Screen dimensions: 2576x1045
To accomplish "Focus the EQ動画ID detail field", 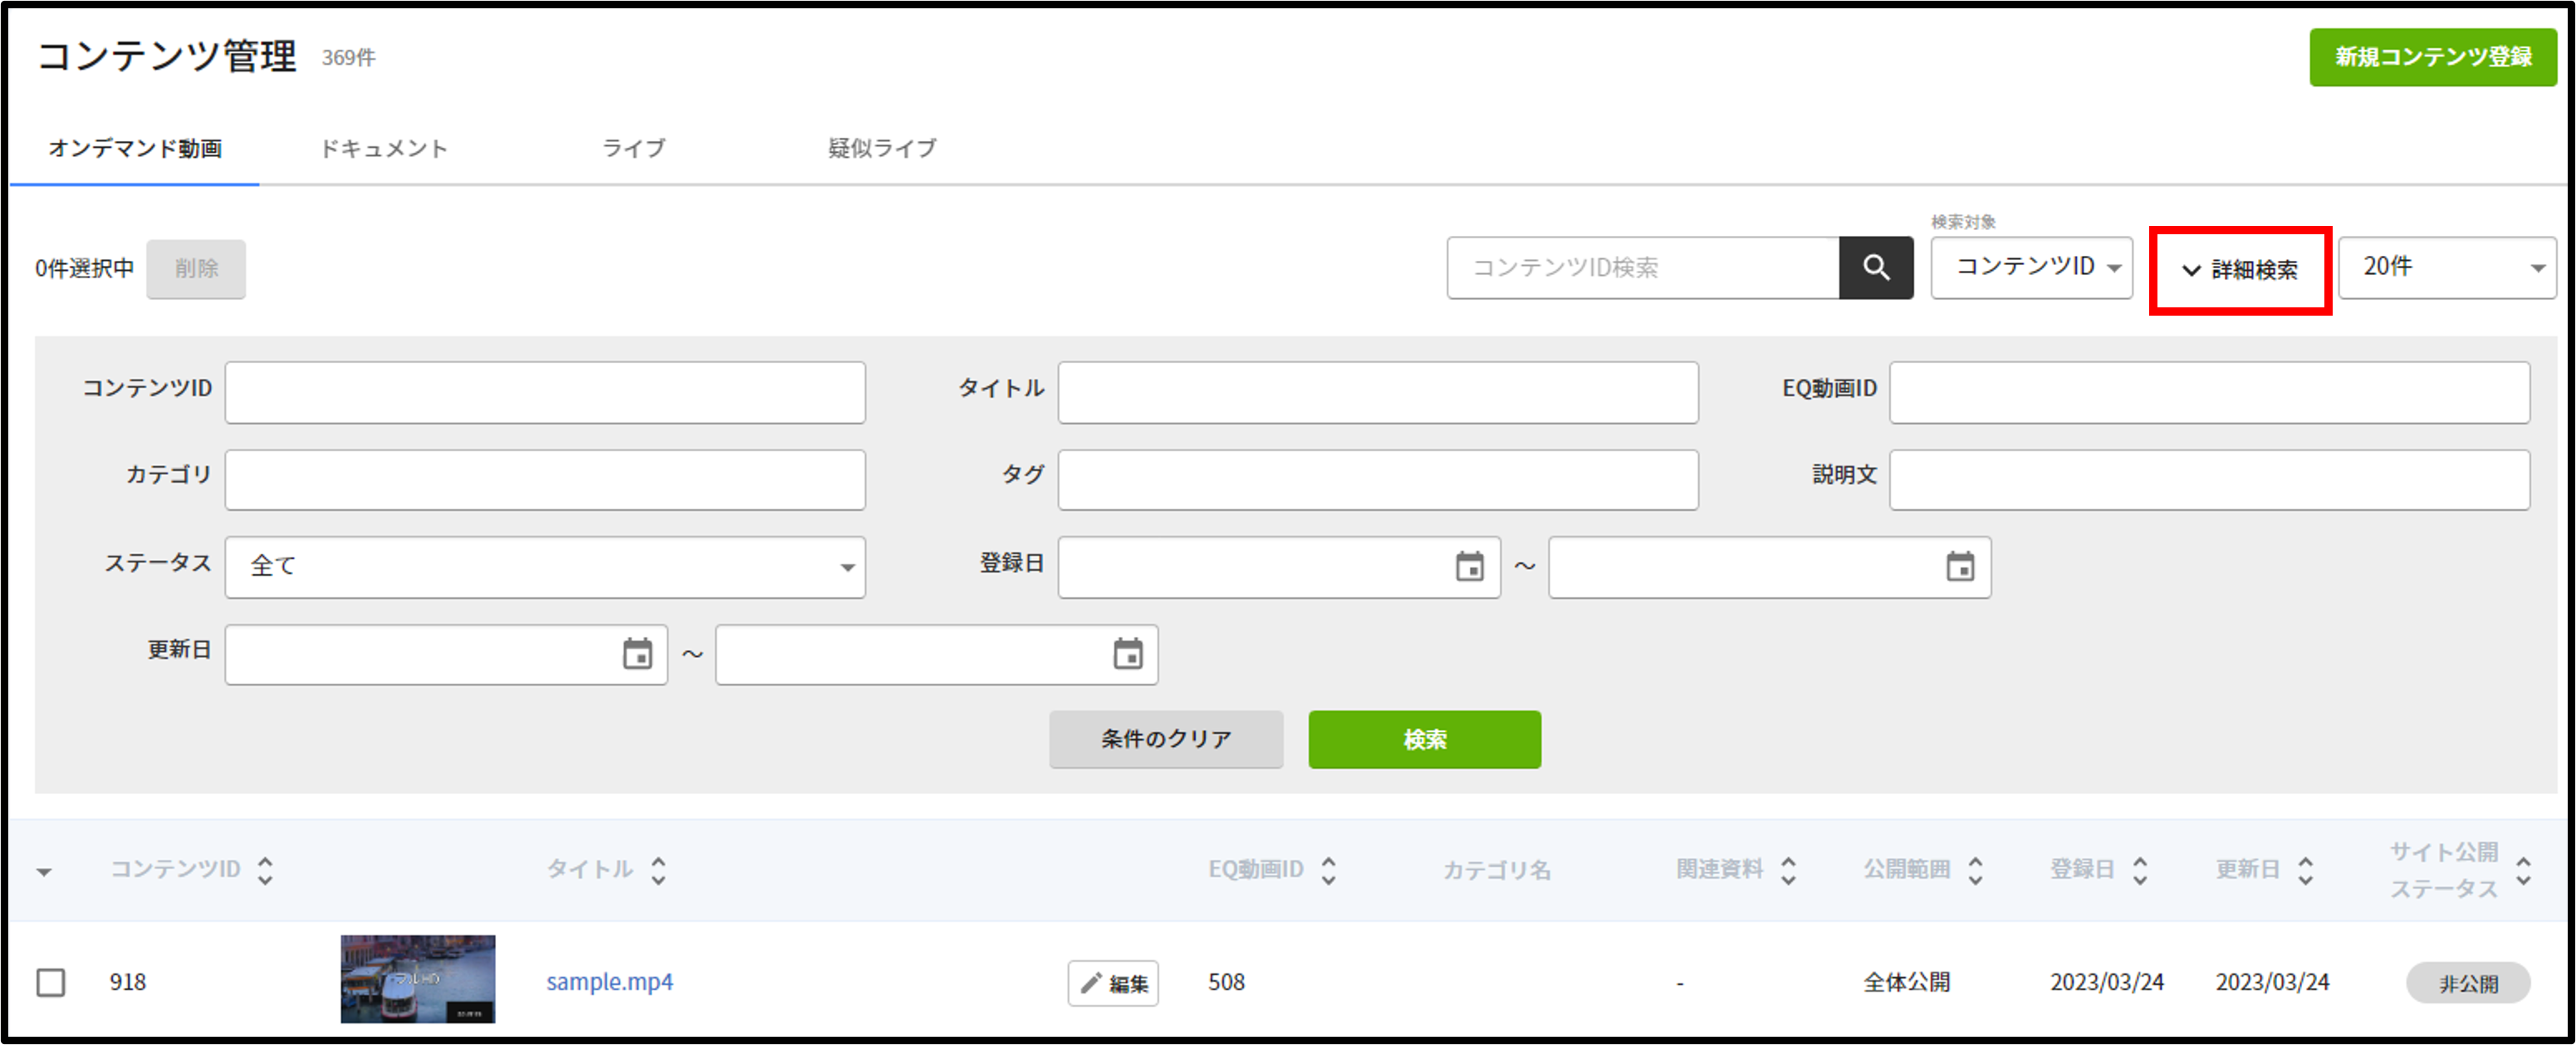I will tap(2210, 392).
